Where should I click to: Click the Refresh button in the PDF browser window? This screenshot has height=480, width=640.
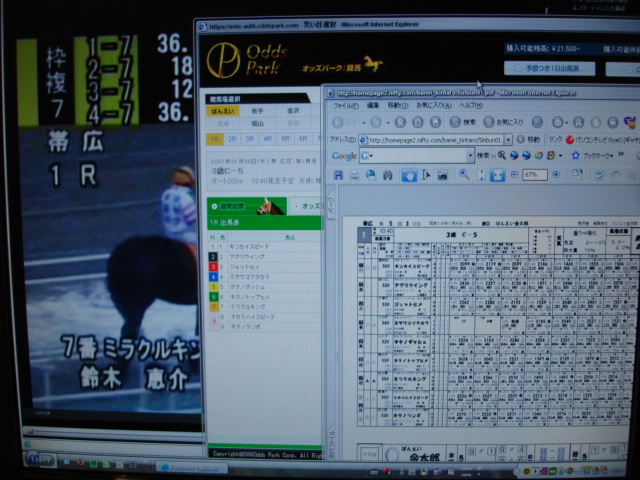(418, 122)
